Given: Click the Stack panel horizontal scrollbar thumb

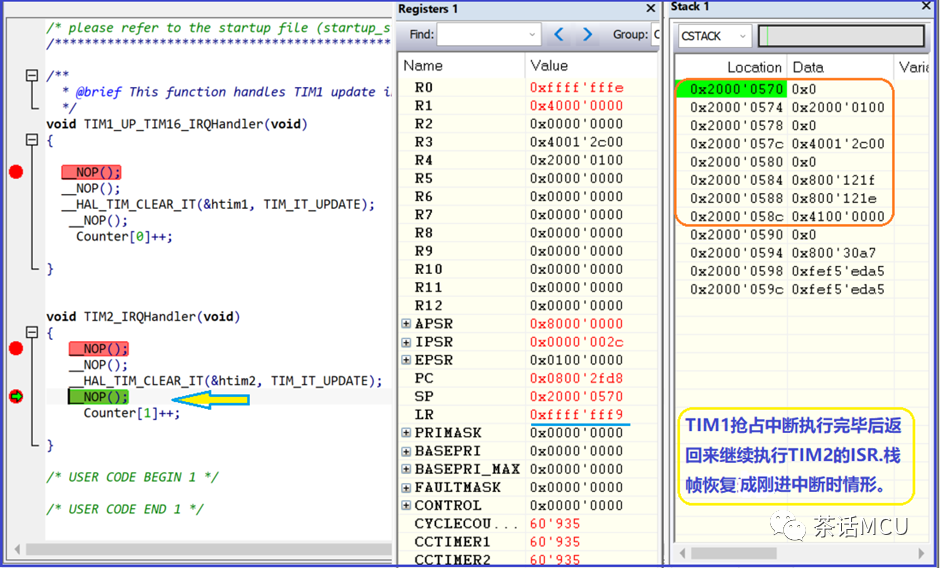Looking at the screenshot, I should pos(734,552).
